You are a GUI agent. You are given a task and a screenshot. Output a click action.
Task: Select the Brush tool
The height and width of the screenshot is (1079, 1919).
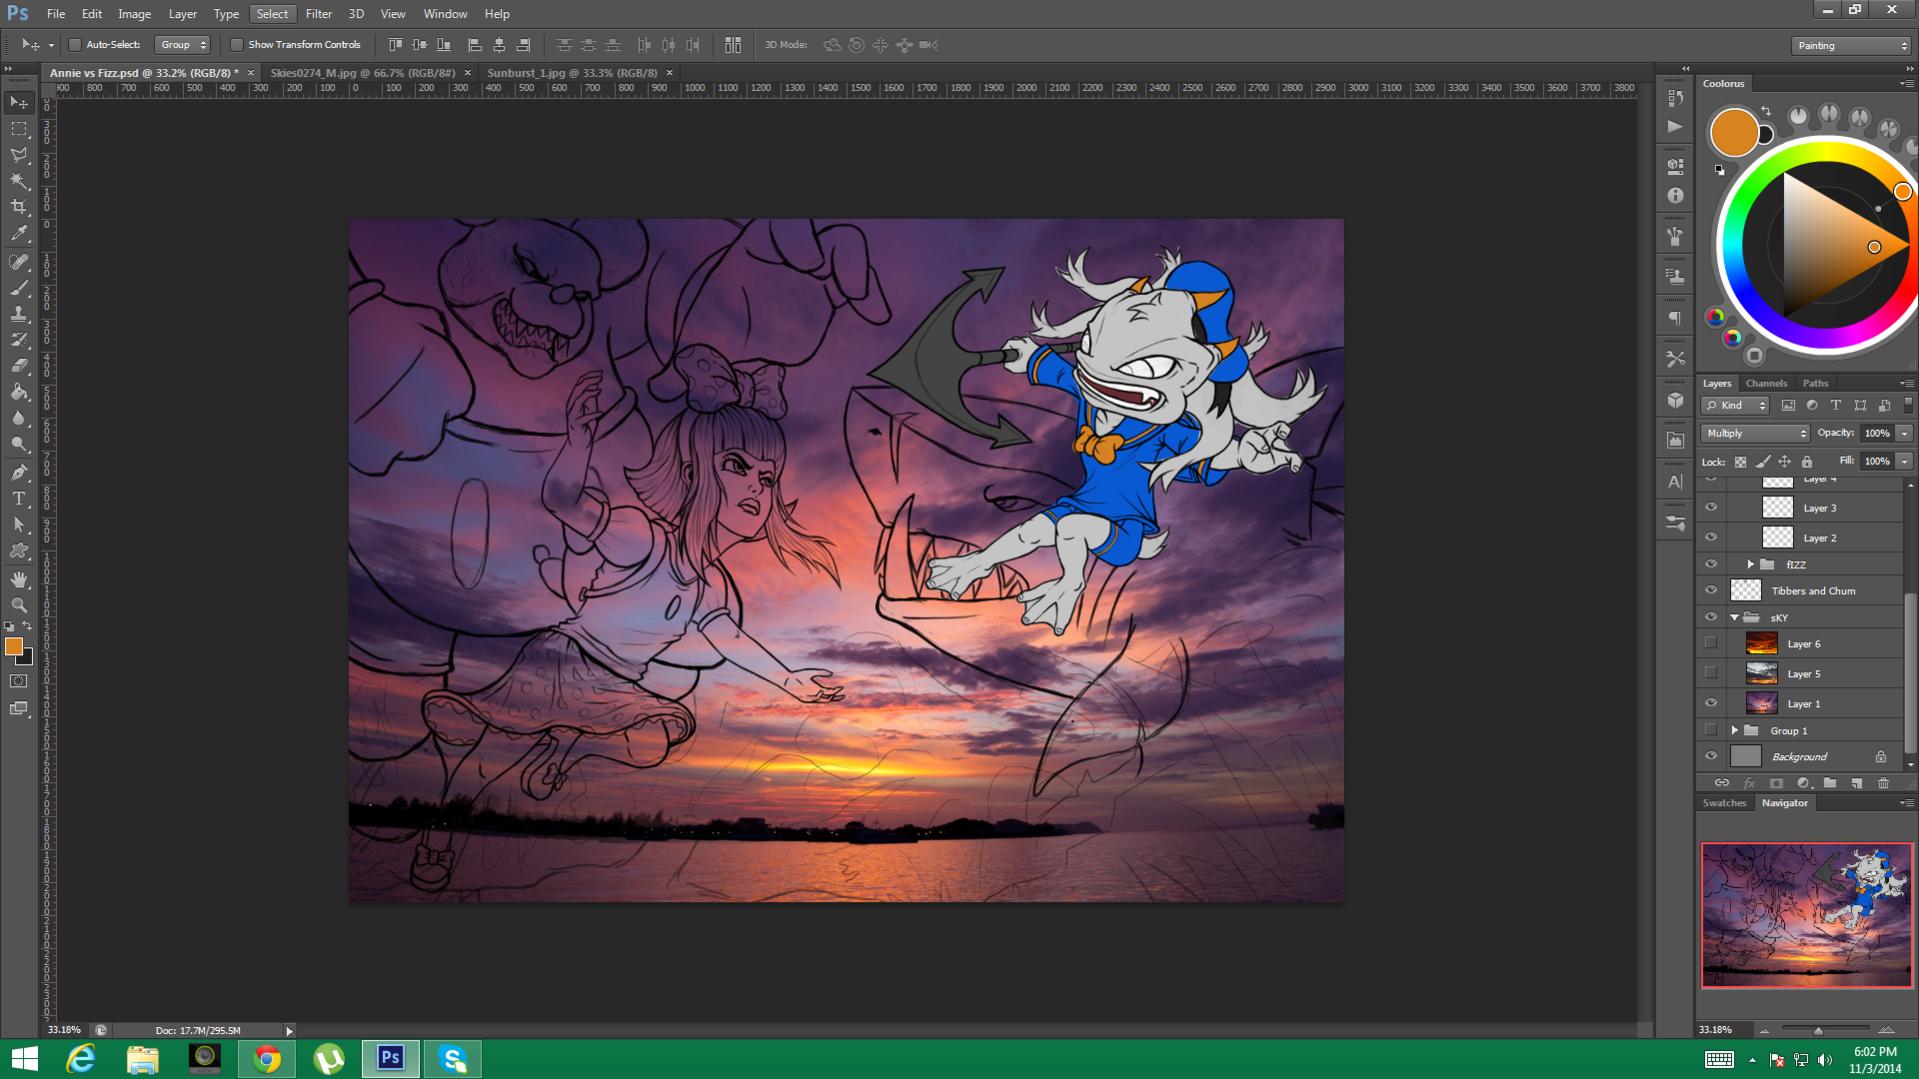coord(19,288)
